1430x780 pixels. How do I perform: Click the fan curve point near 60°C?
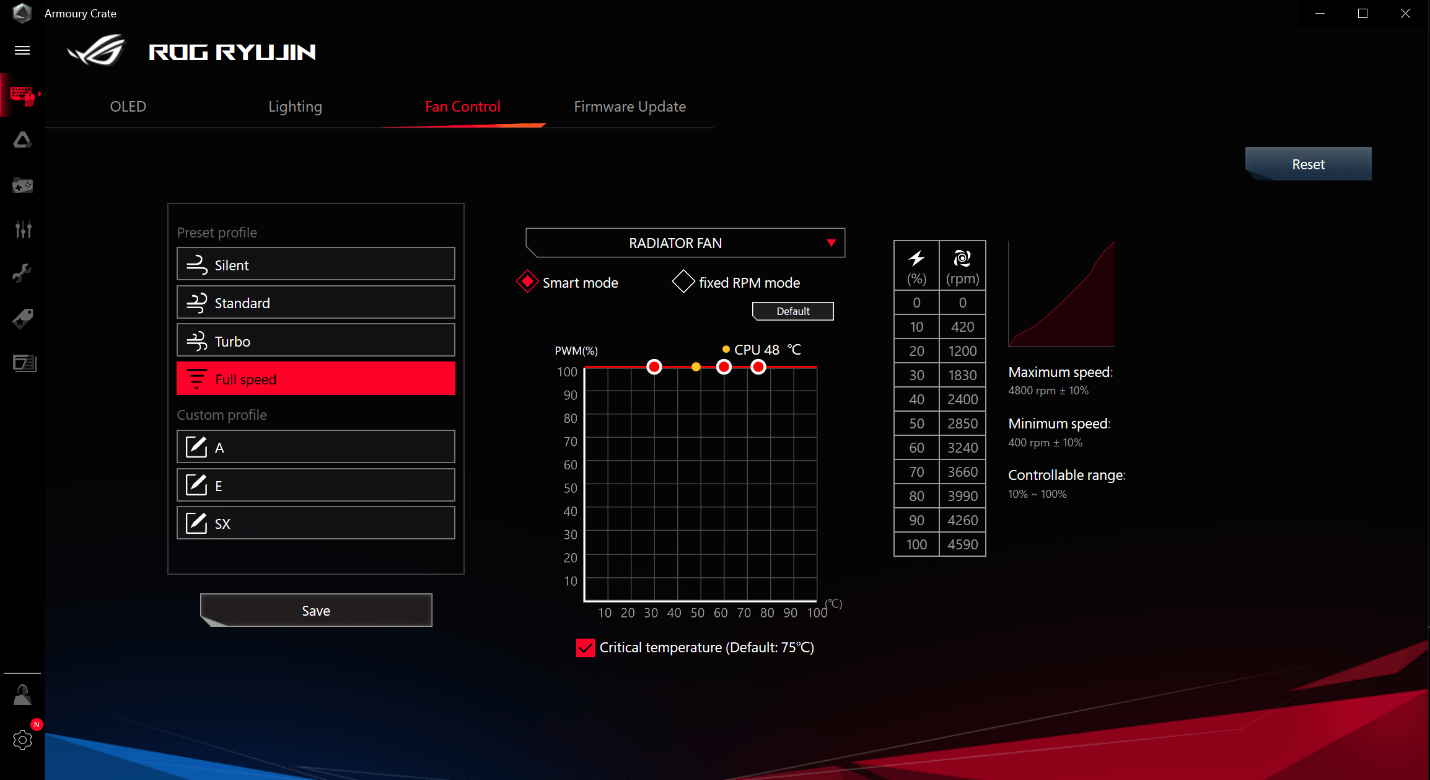(x=724, y=367)
